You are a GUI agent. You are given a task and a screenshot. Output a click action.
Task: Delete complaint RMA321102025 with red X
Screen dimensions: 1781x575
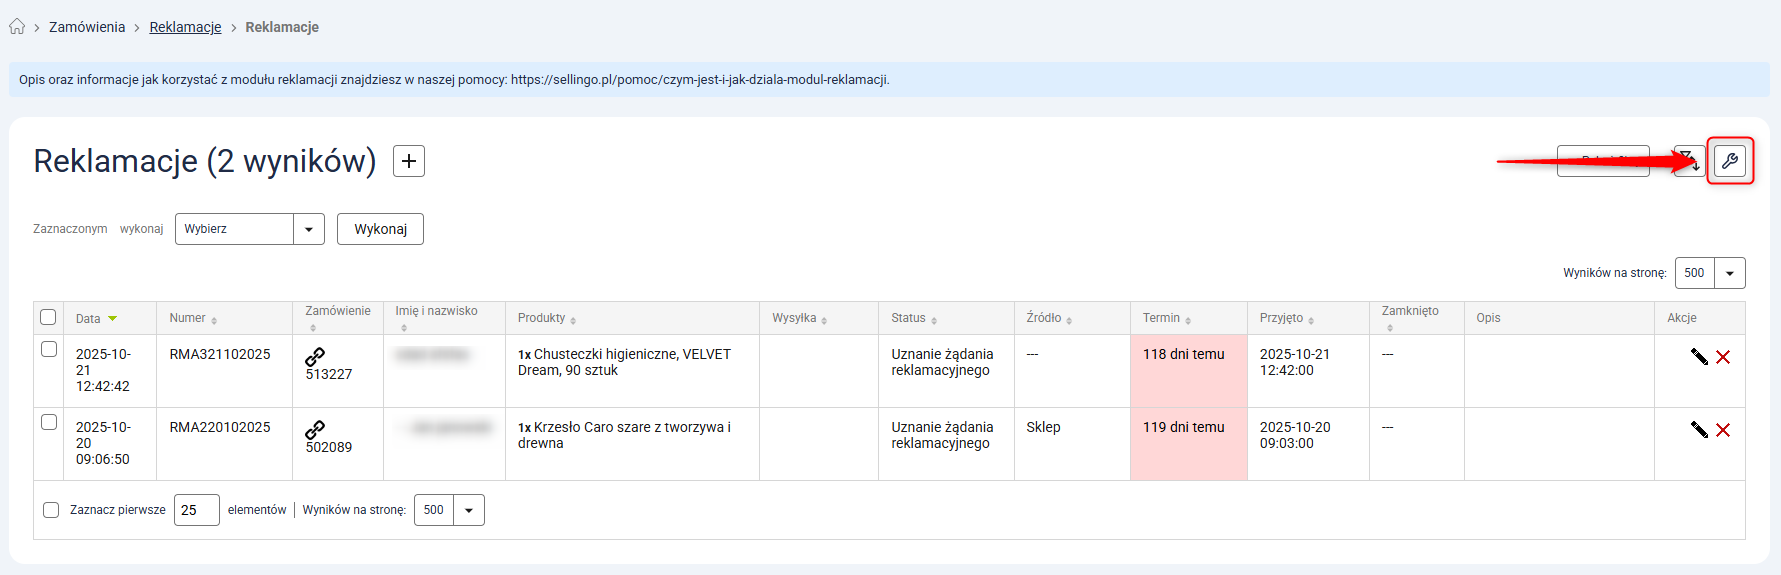[x=1723, y=357]
